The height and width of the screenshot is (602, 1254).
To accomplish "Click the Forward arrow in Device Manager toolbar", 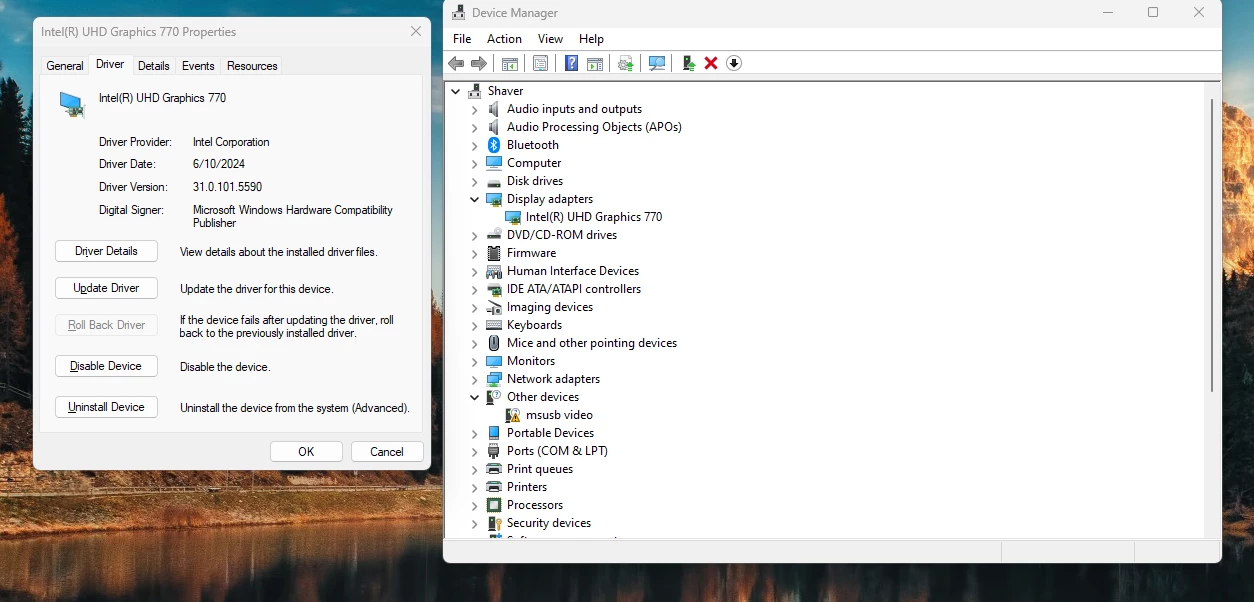I will 479,63.
